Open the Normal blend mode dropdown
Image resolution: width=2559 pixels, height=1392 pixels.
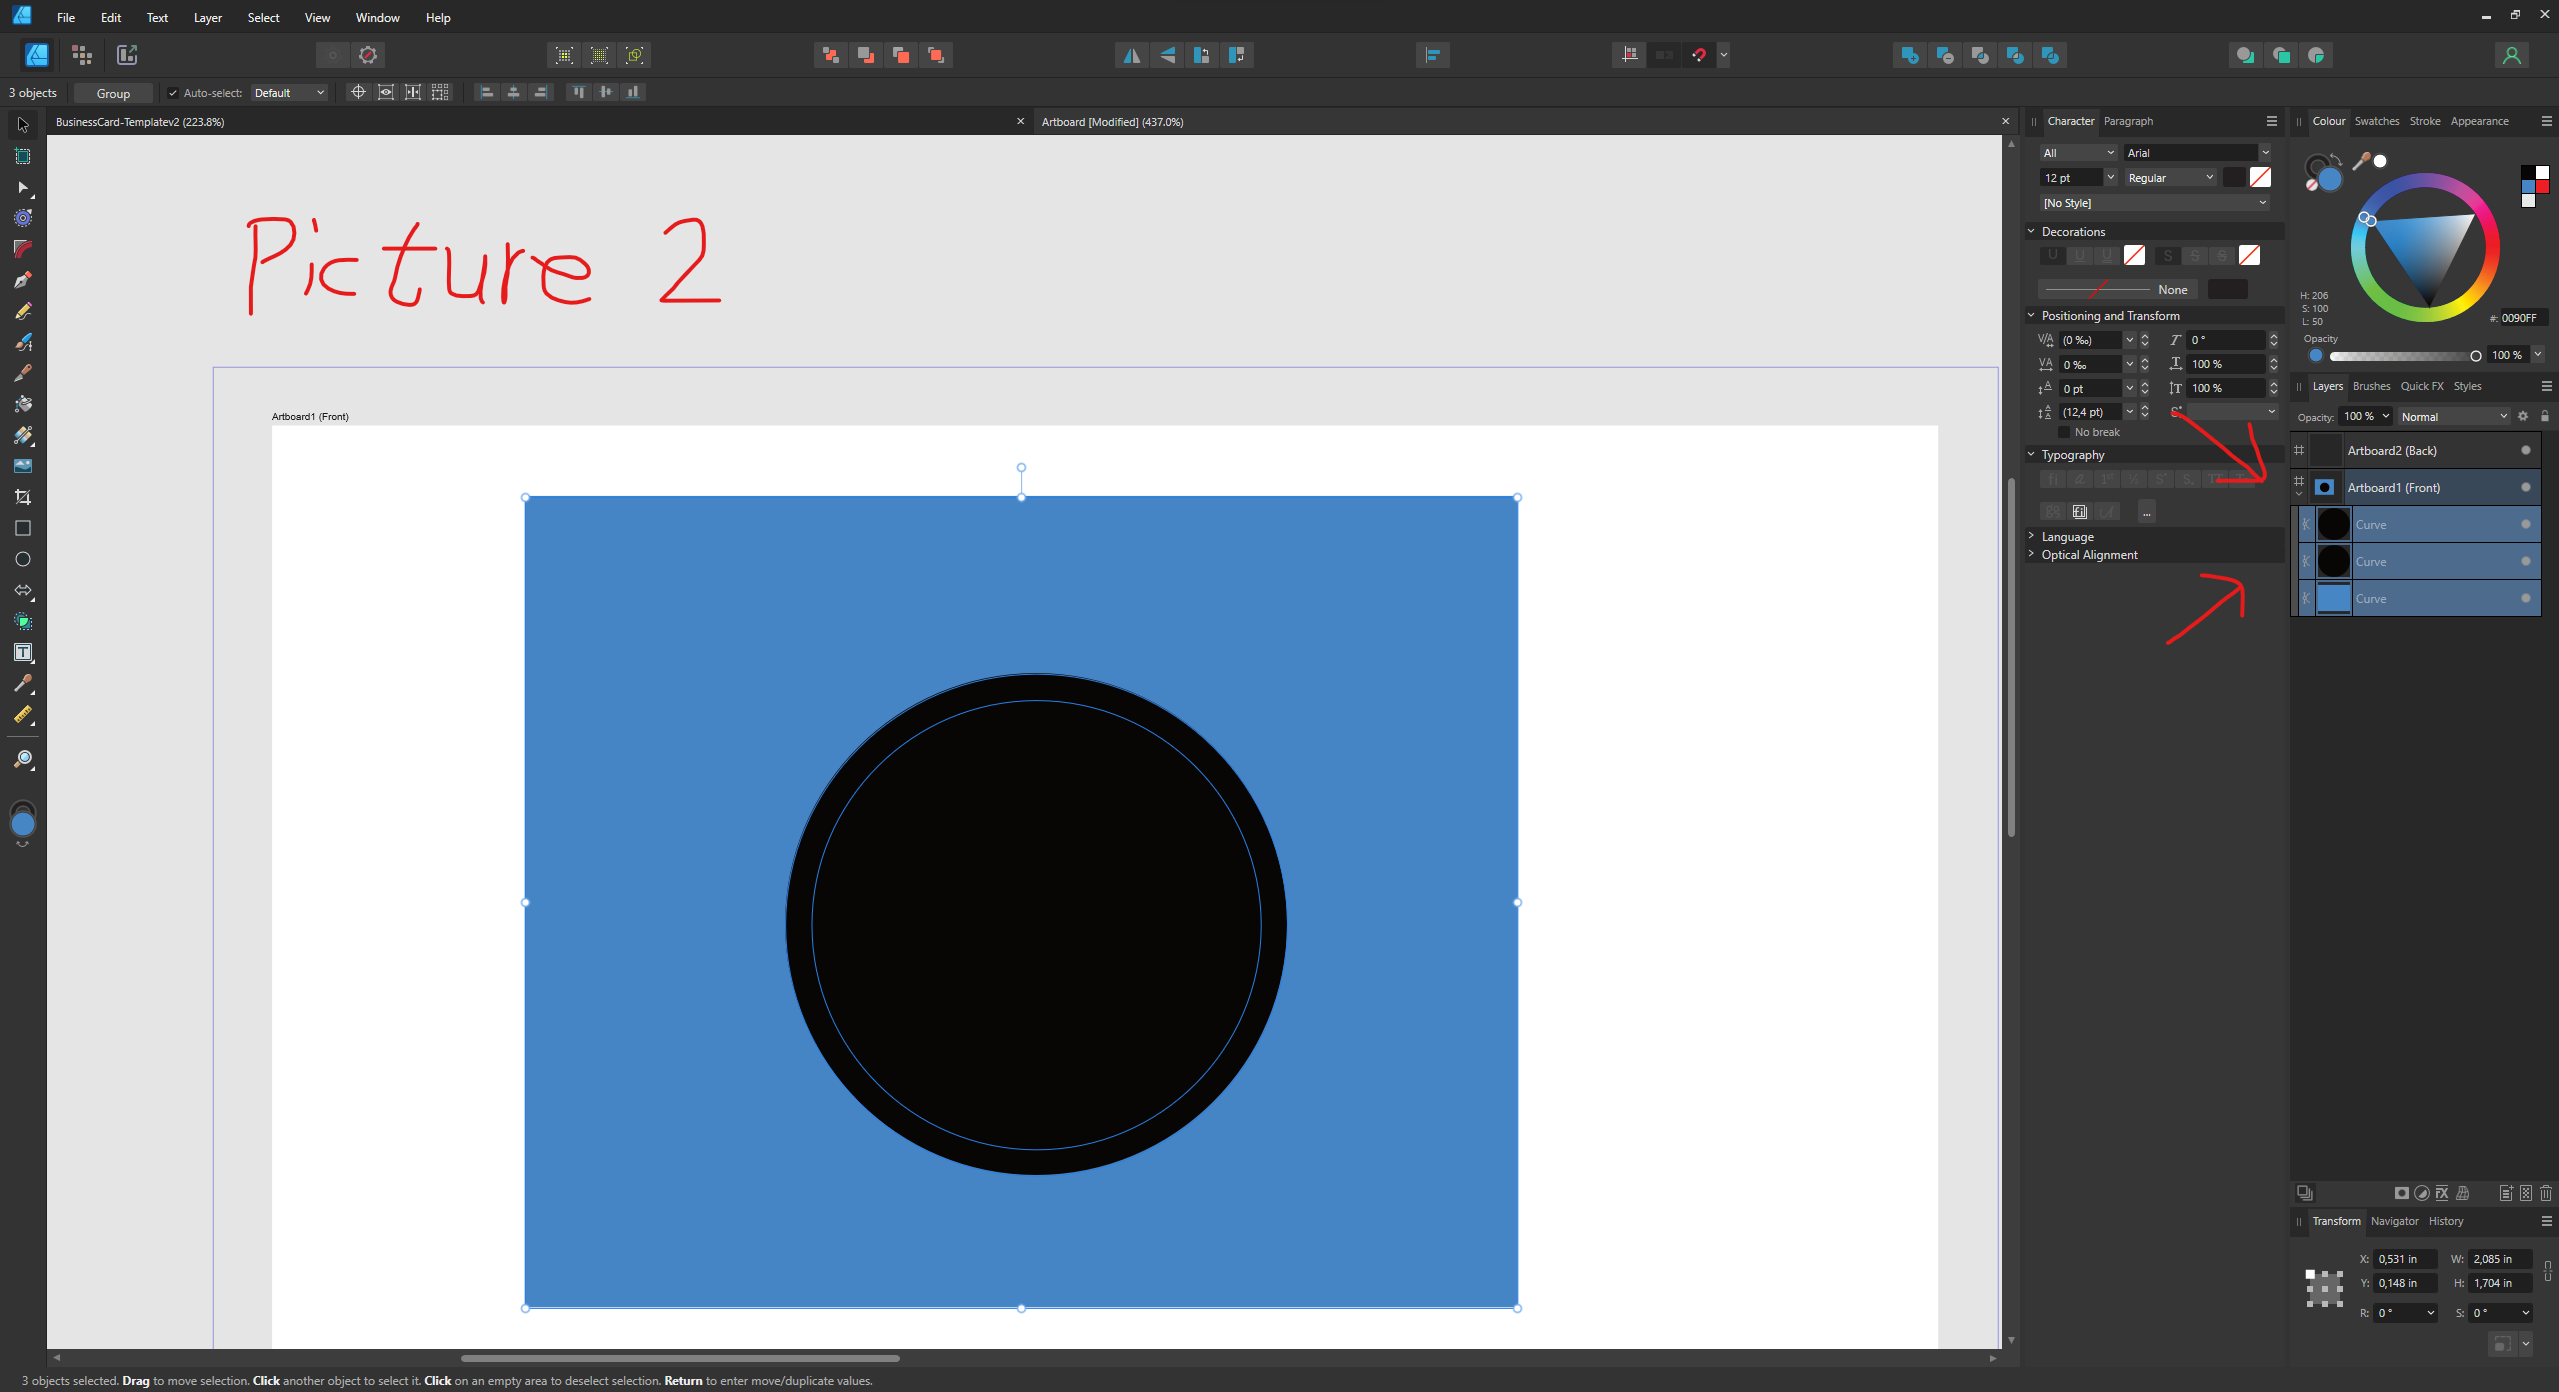(x=2454, y=417)
